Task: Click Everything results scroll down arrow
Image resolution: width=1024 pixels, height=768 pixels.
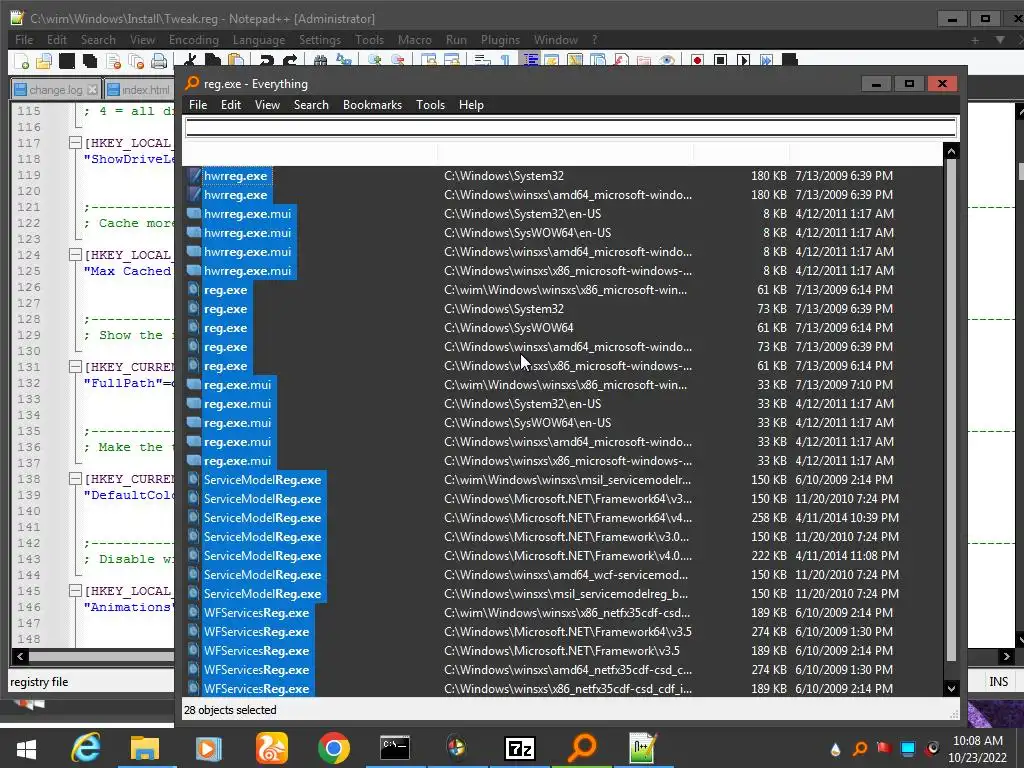Action: tap(952, 688)
